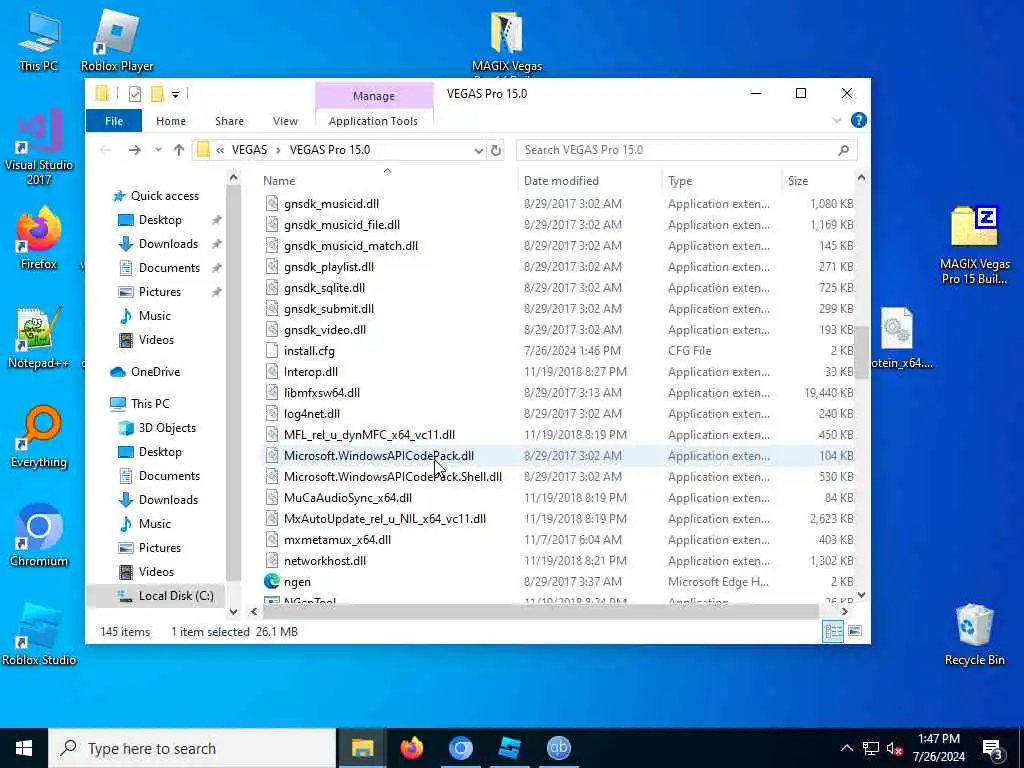Open Explorer help question mark icon
This screenshot has width=1024, height=768.
click(x=858, y=120)
